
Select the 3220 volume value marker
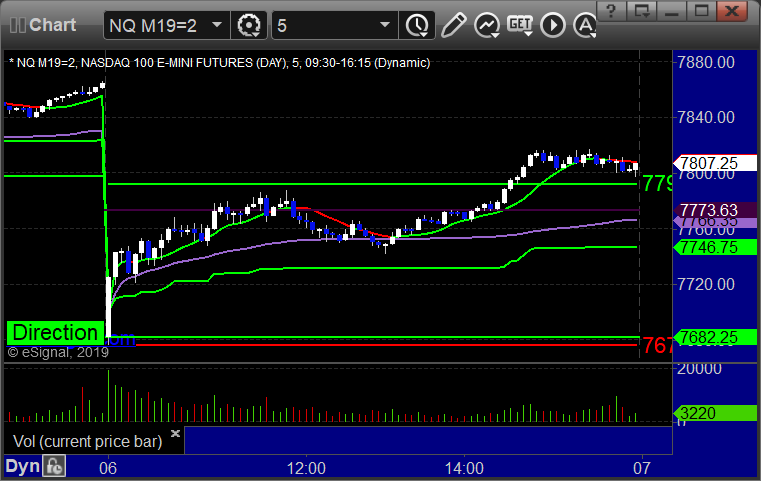point(715,414)
